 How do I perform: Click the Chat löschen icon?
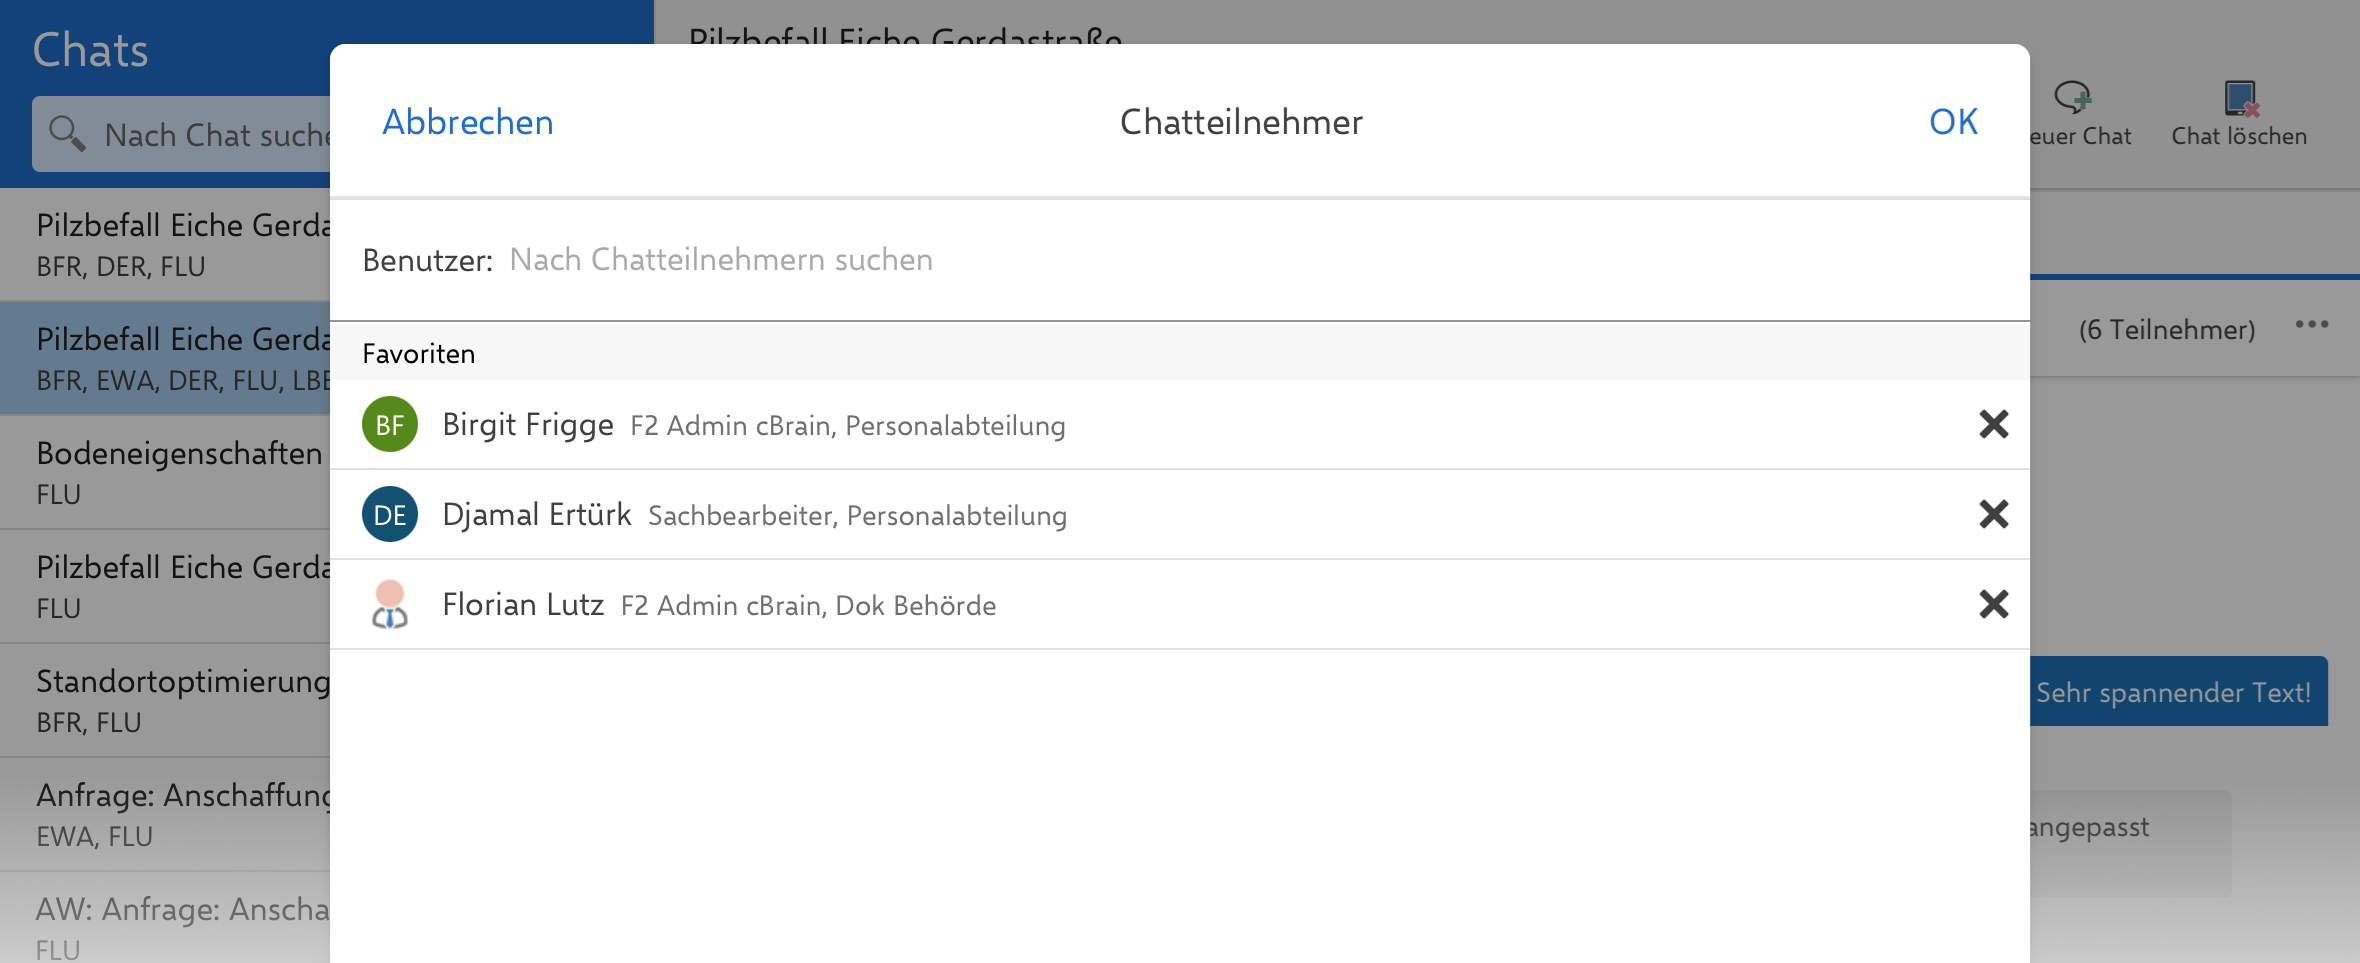pos(2240,98)
